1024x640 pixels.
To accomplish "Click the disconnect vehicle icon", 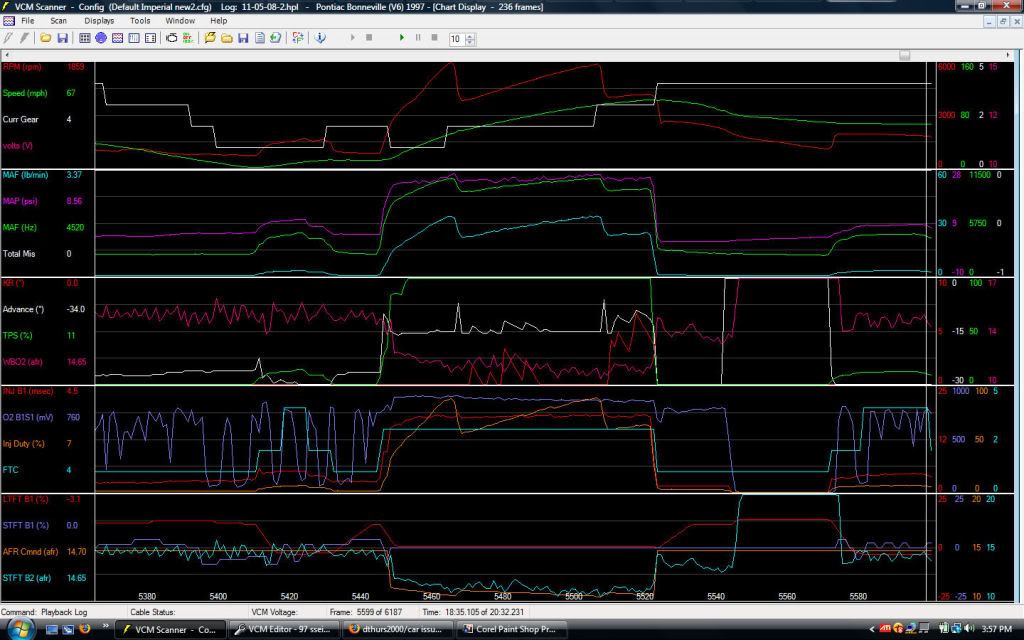I will [25, 38].
